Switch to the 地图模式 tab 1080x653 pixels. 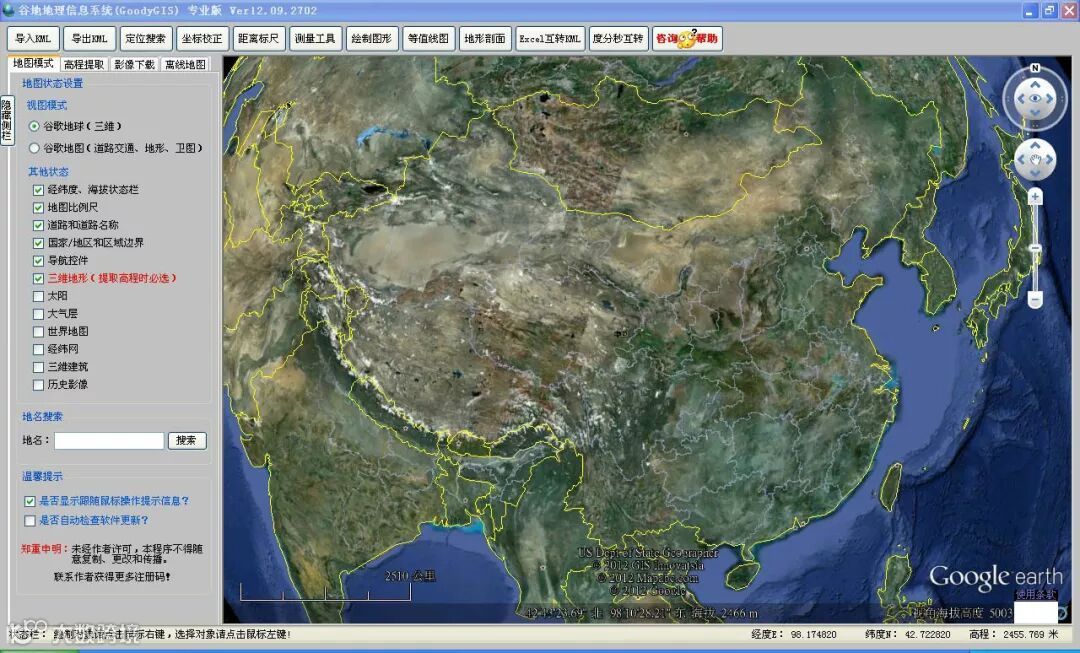[33, 63]
